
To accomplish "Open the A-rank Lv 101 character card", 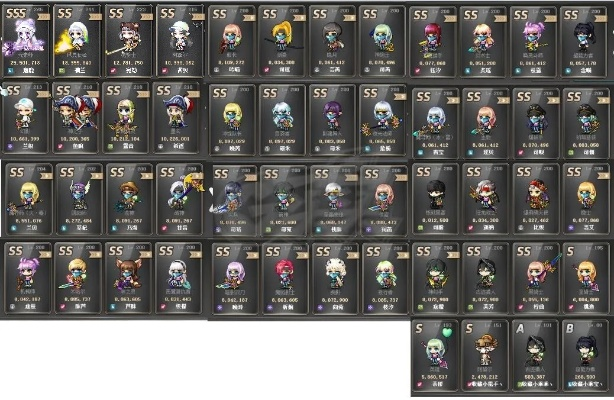I will 535,355.
